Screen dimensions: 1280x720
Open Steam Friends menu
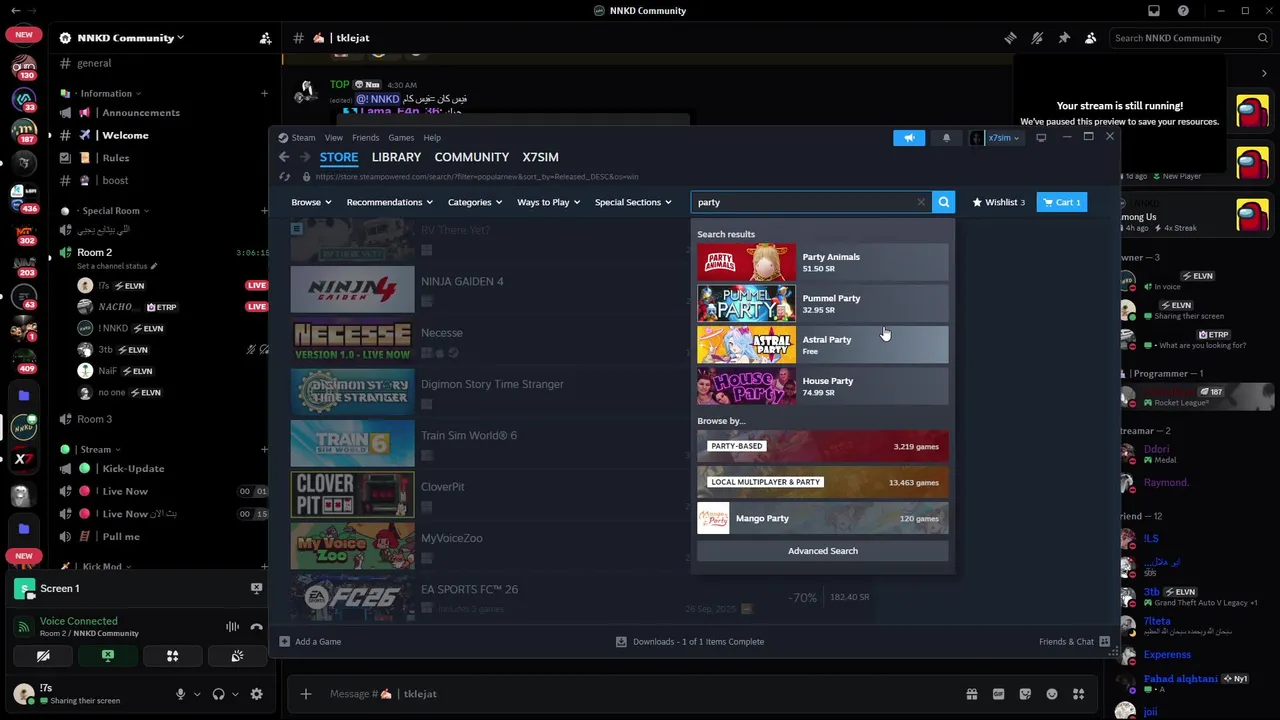[365, 138]
